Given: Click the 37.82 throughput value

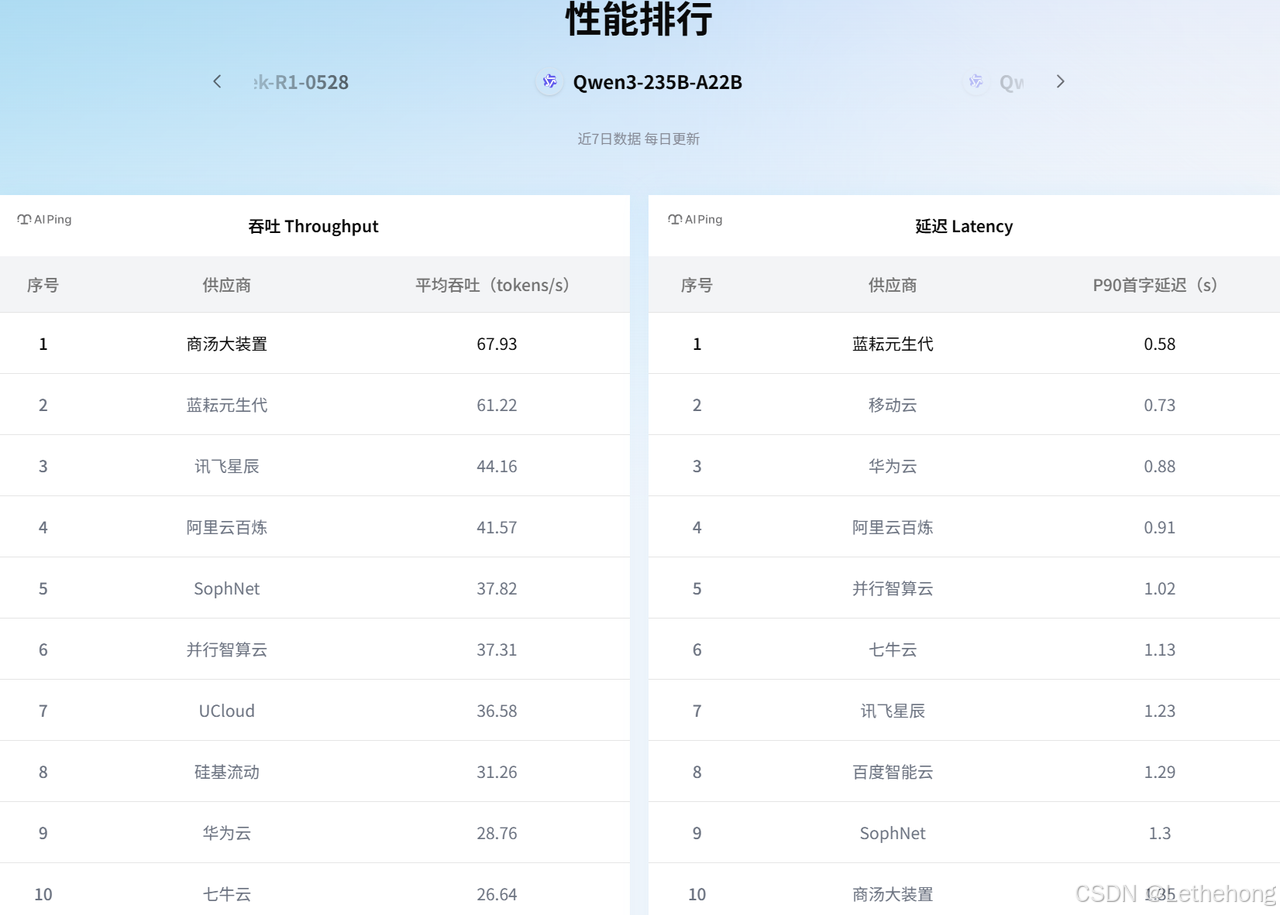Looking at the screenshot, I should (497, 588).
